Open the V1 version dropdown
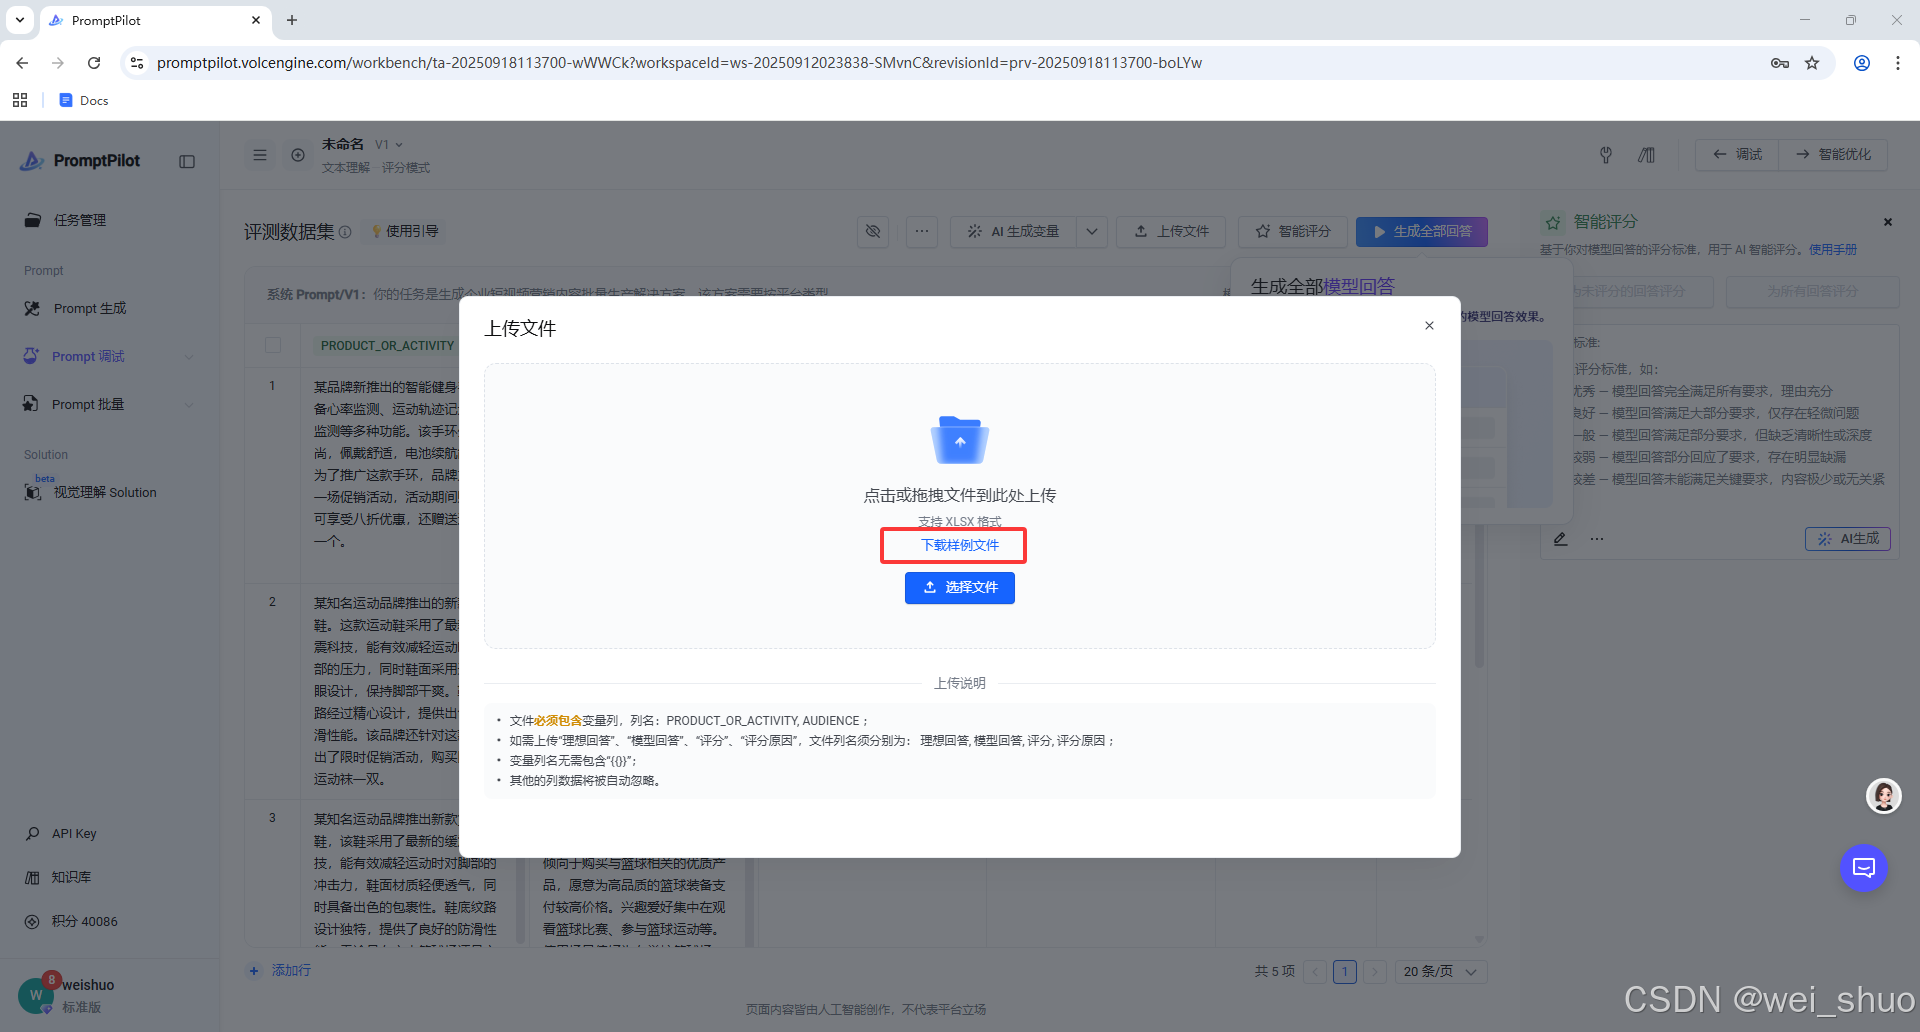1920x1032 pixels. (x=388, y=145)
